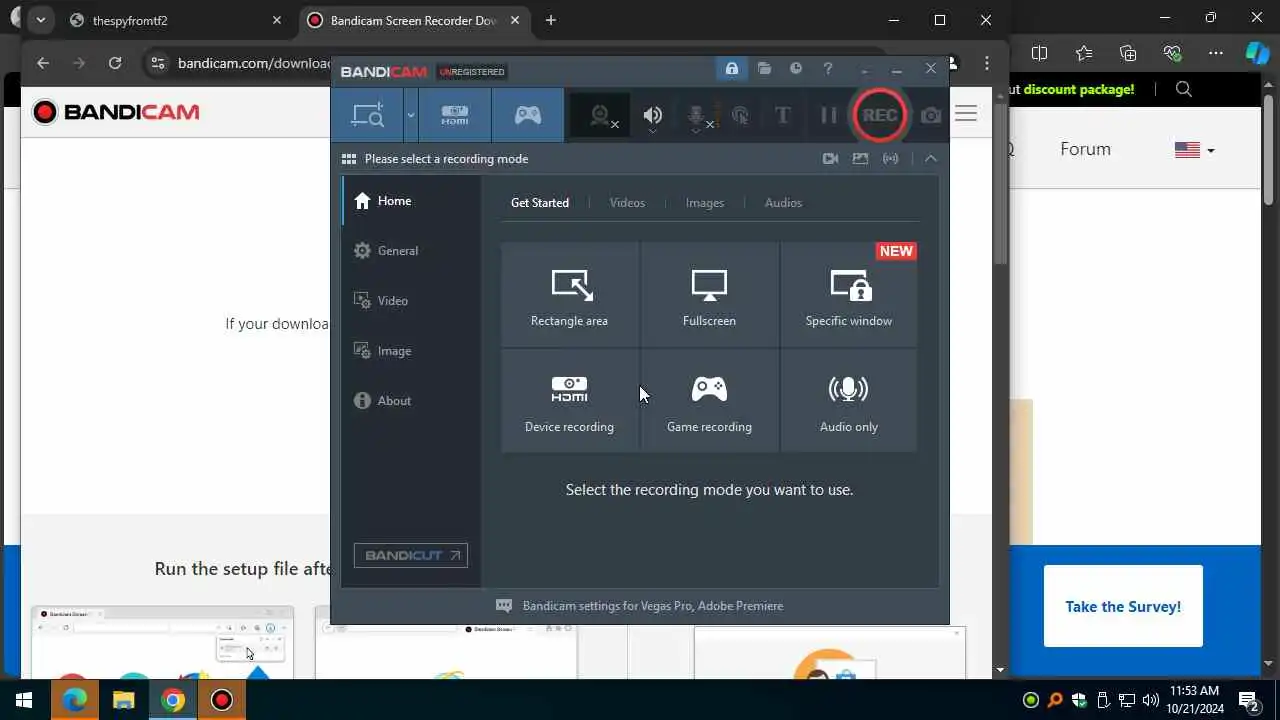The width and height of the screenshot is (1280, 720).
Task: Open Edge collections icon
Action: [1128, 53]
